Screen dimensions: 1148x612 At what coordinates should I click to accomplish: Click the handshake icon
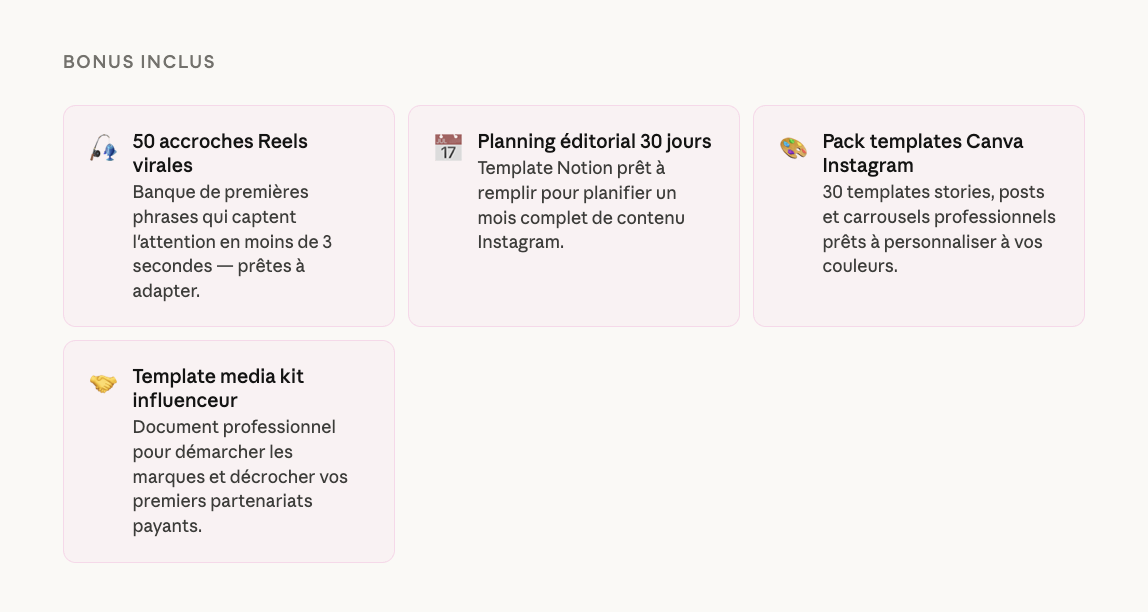(x=103, y=383)
